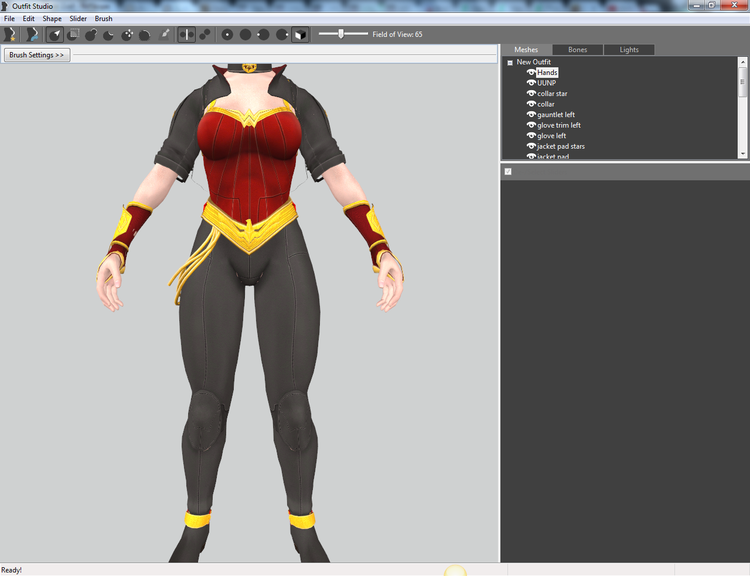Switch to the Bones tab
Screen dimensions: 750x576
point(577,50)
